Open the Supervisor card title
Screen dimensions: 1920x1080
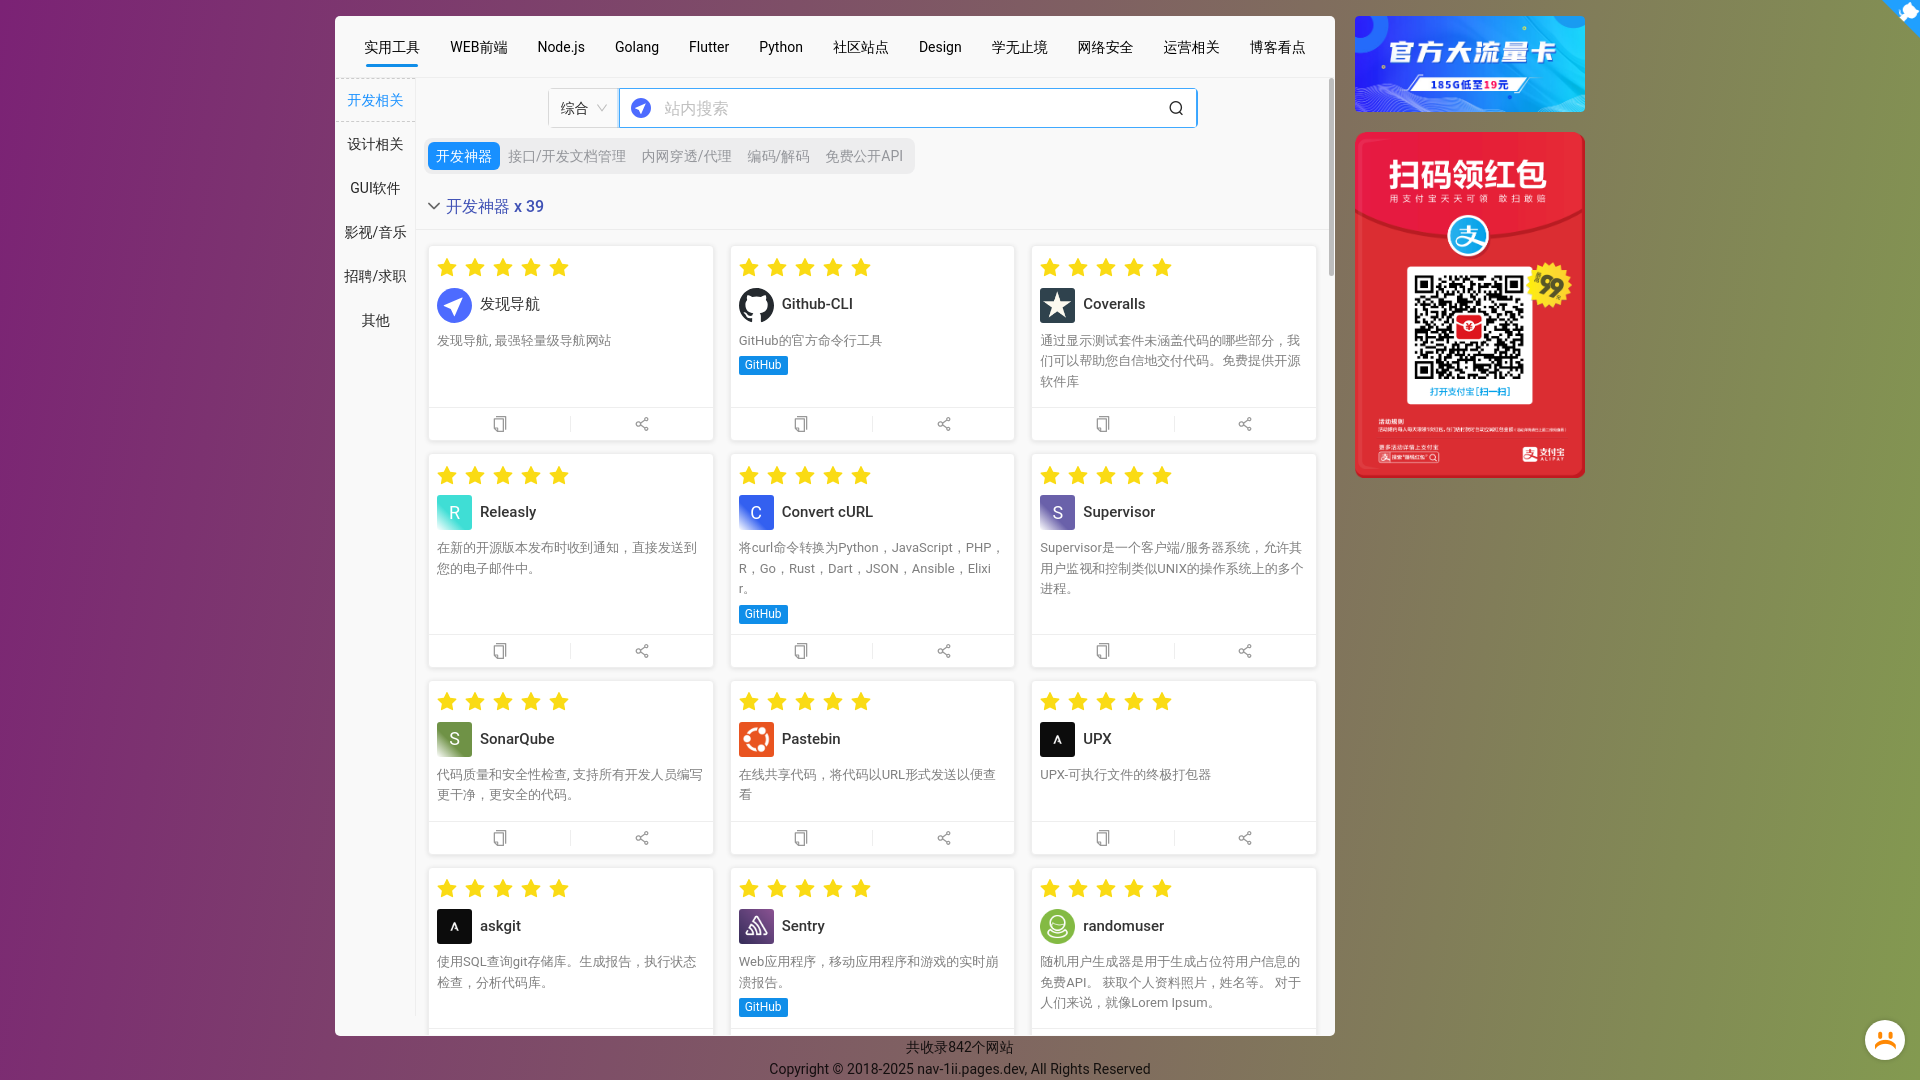pos(1119,512)
